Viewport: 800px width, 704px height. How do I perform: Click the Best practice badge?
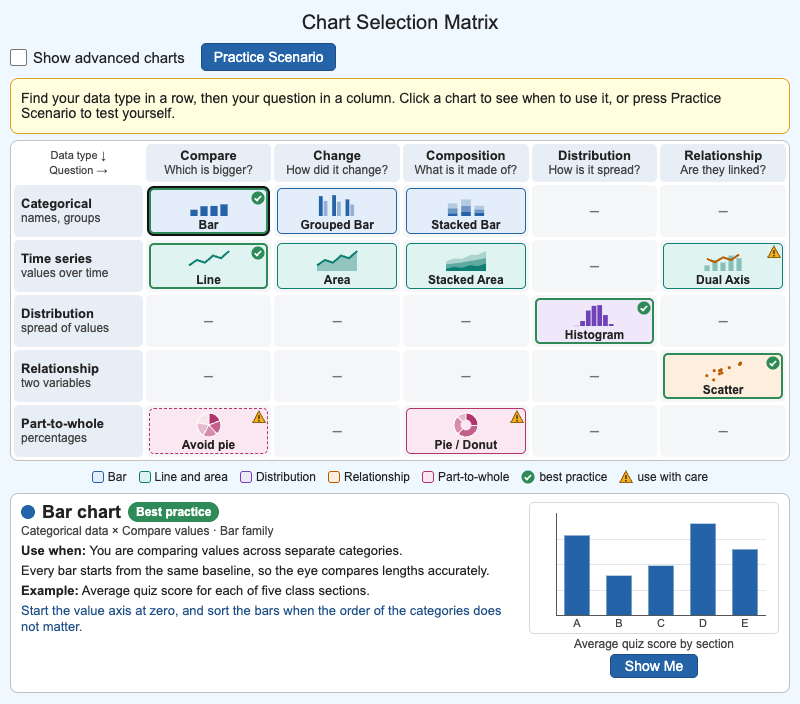[x=173, y=512]
